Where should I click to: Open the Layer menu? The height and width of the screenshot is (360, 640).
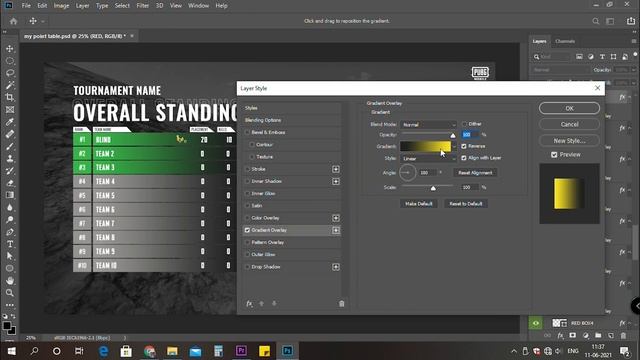pyautogui.click(x=82, y=6)
